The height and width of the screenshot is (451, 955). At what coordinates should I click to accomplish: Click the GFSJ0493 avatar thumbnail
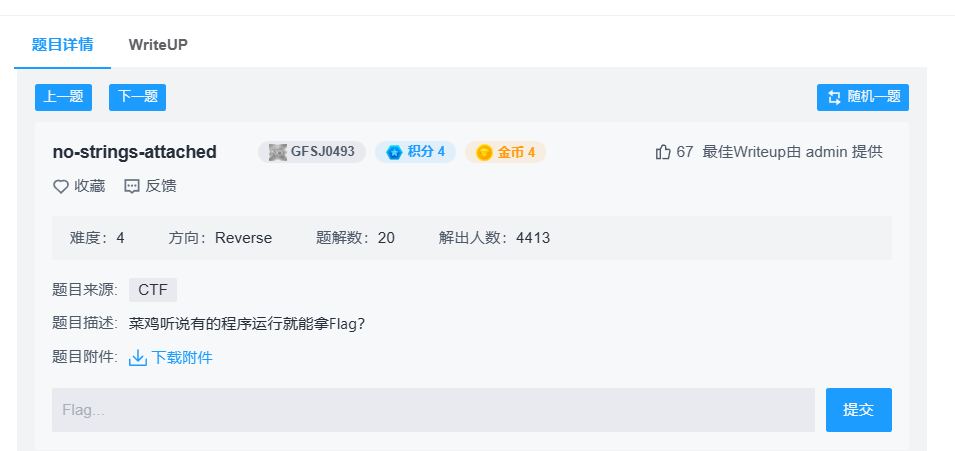pos(277,152)
